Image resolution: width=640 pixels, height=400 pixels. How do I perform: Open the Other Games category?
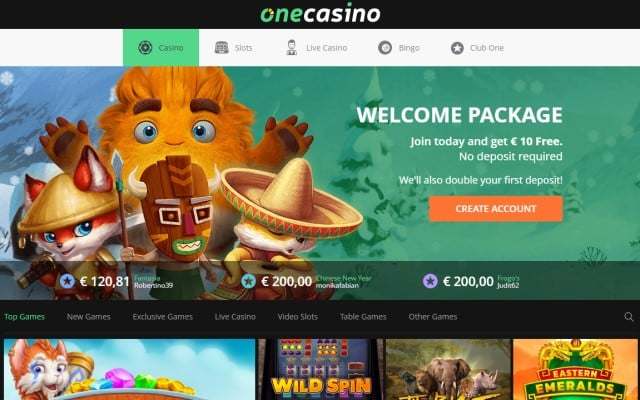click(433, 317)
